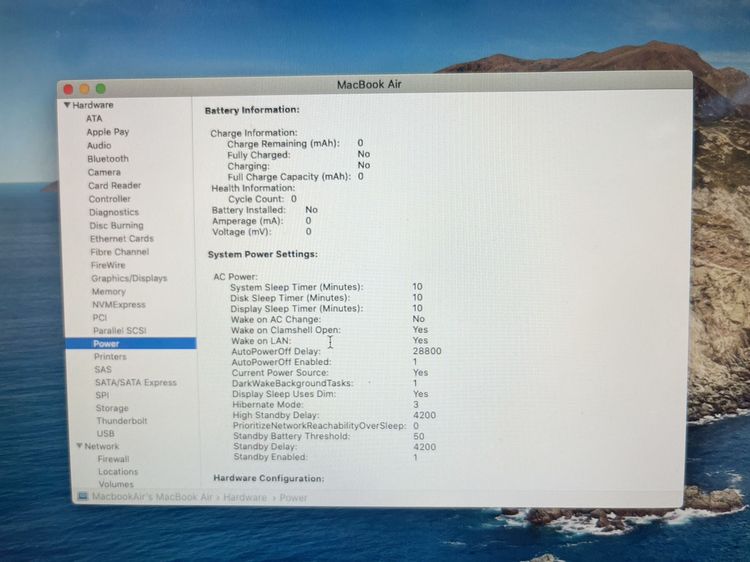Image resolution: width=750 pixels, height=562 pixels.
Task: Select Firewall under Network
Action: pos(113,459)
